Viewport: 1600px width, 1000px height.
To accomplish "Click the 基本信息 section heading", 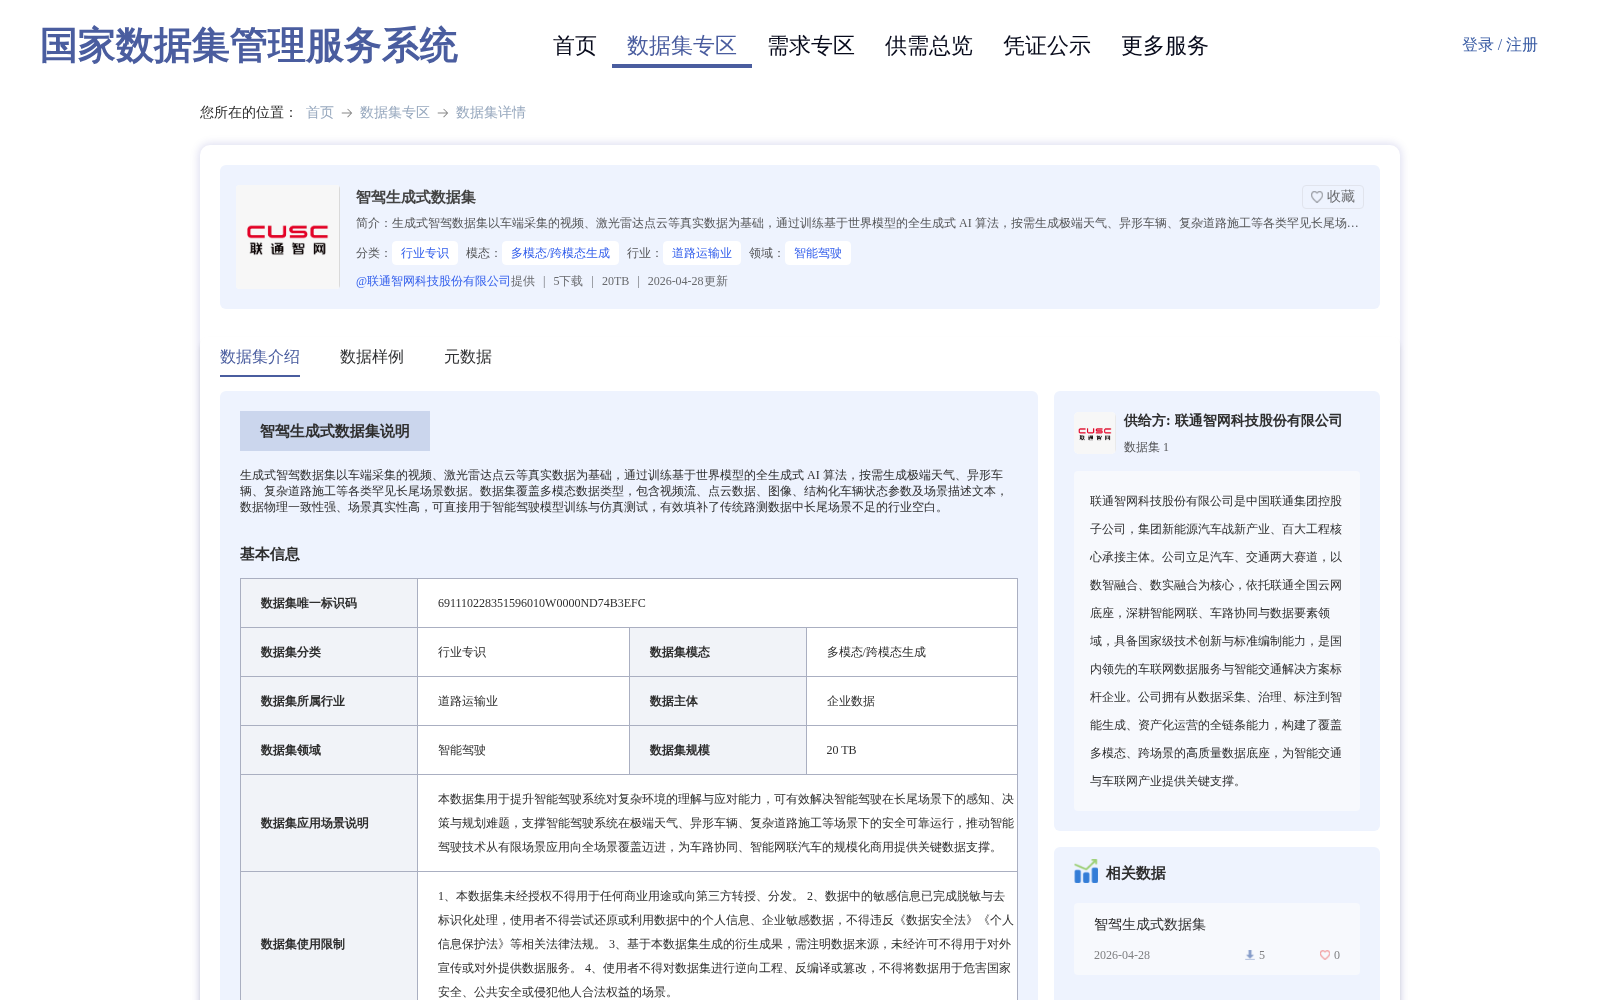I will point(270,554).
